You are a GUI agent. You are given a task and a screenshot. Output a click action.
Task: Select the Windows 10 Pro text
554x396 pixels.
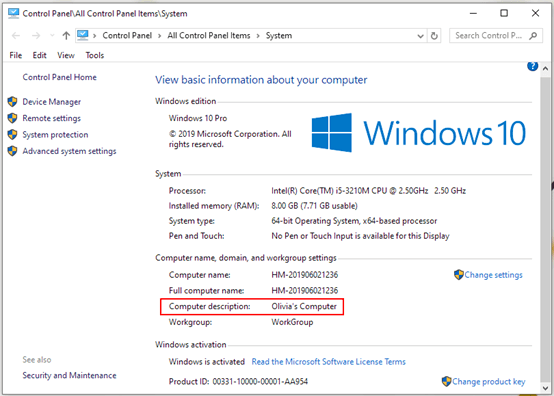pos(198,118)
